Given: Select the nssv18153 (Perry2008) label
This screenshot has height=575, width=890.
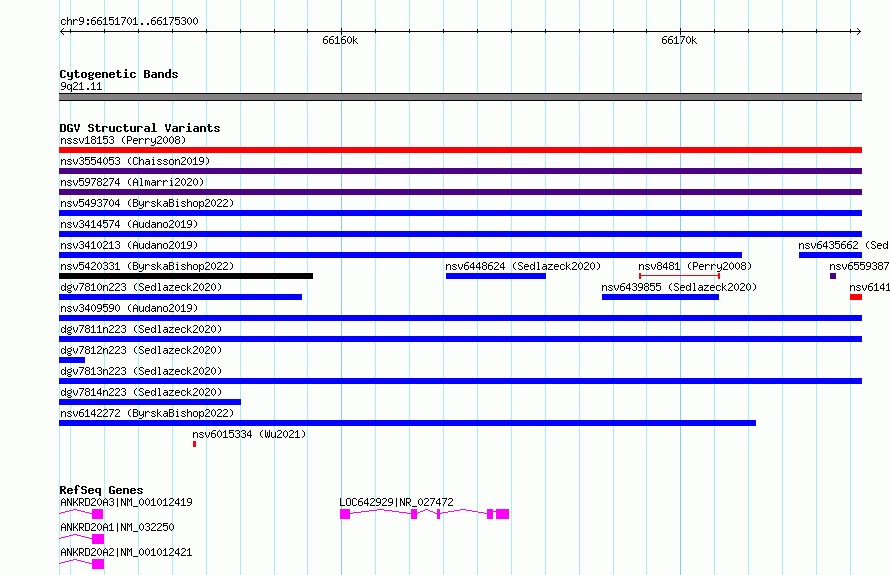Looking at the screenshot, I should click(x=123, y=140).
